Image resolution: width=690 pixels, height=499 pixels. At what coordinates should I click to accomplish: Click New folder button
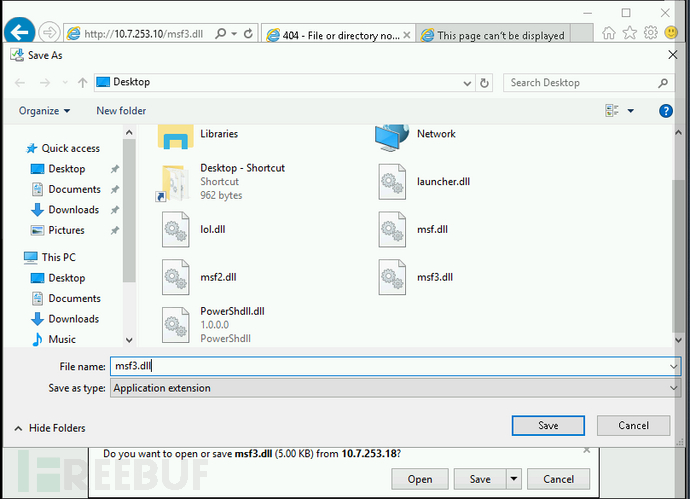[121, 111]
